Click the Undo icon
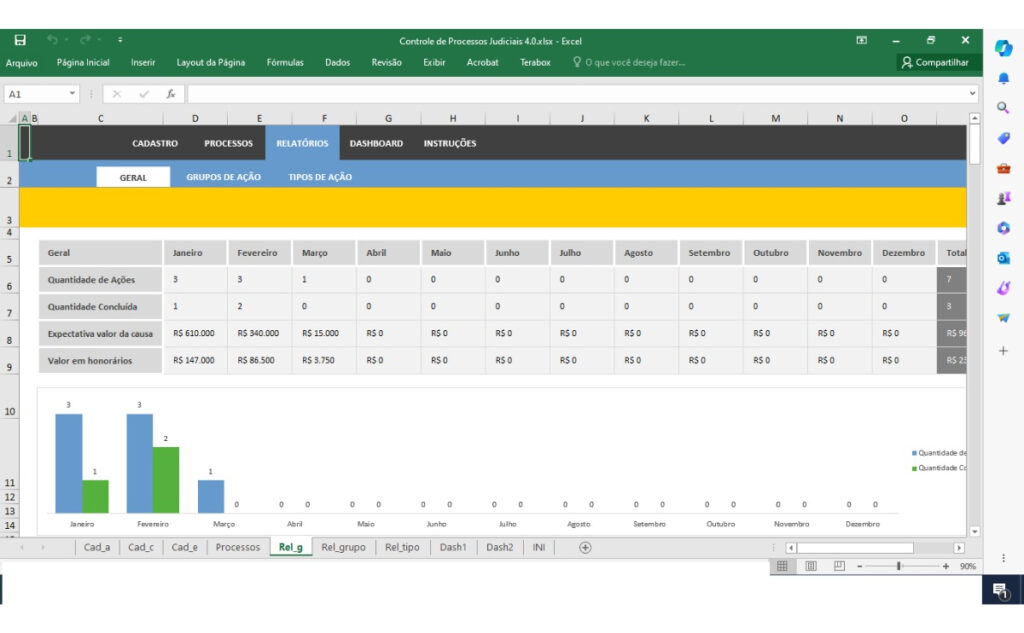Viewport: 1024px width, 633px height. pyautogui.click(x=52, y=40)
